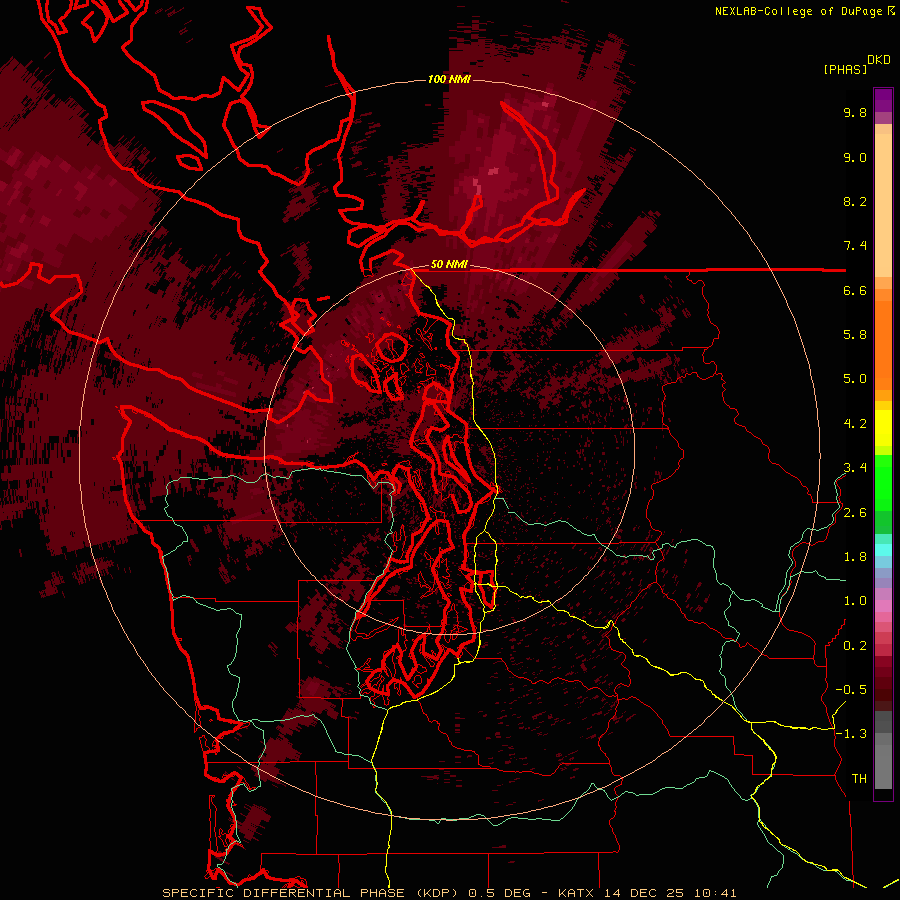Select the 7.4 scale value
The image size is (900, 900).
point(855,246)
